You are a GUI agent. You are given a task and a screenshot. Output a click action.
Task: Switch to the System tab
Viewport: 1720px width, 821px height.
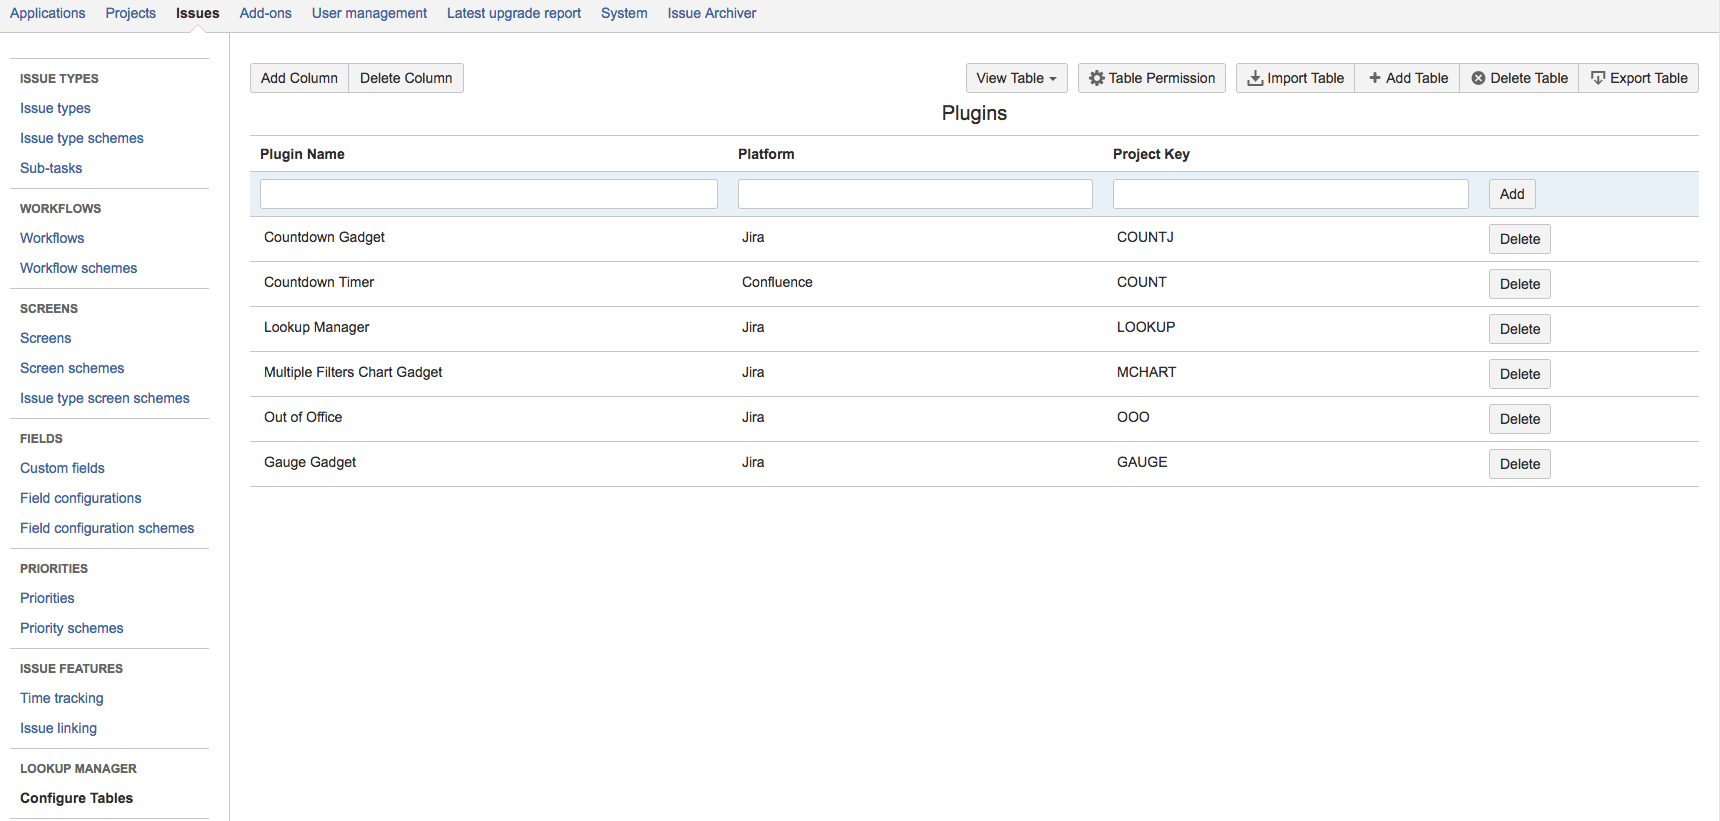[x=624, y=13]
